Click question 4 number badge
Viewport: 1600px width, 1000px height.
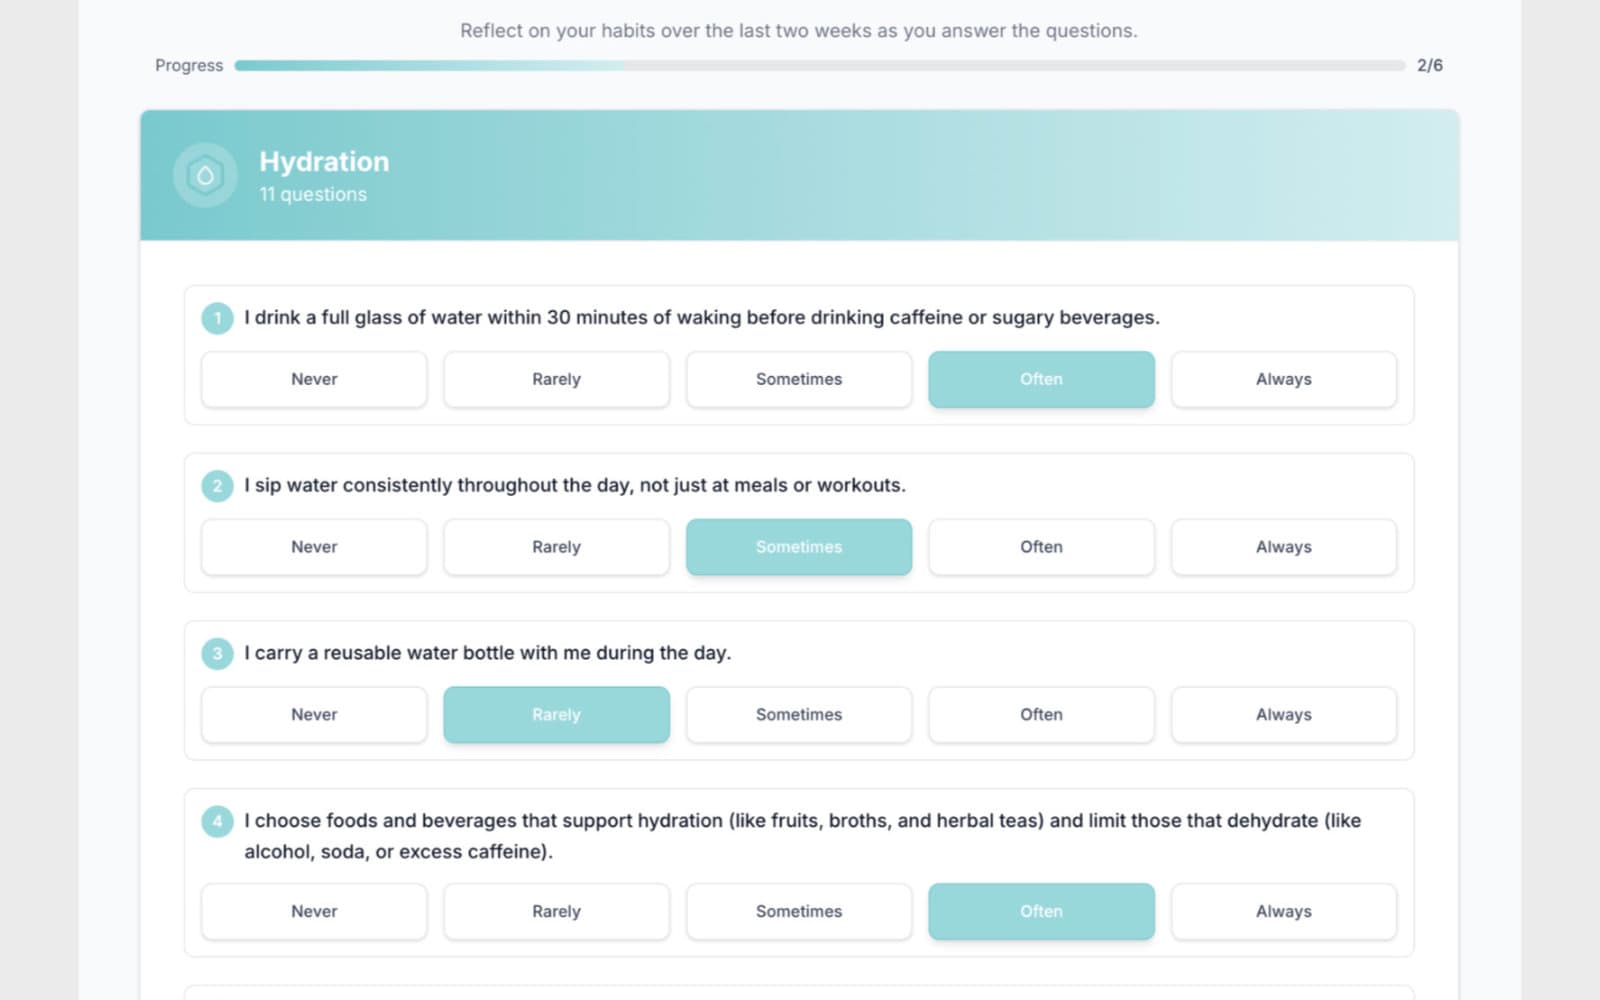[x=217, y=822]
